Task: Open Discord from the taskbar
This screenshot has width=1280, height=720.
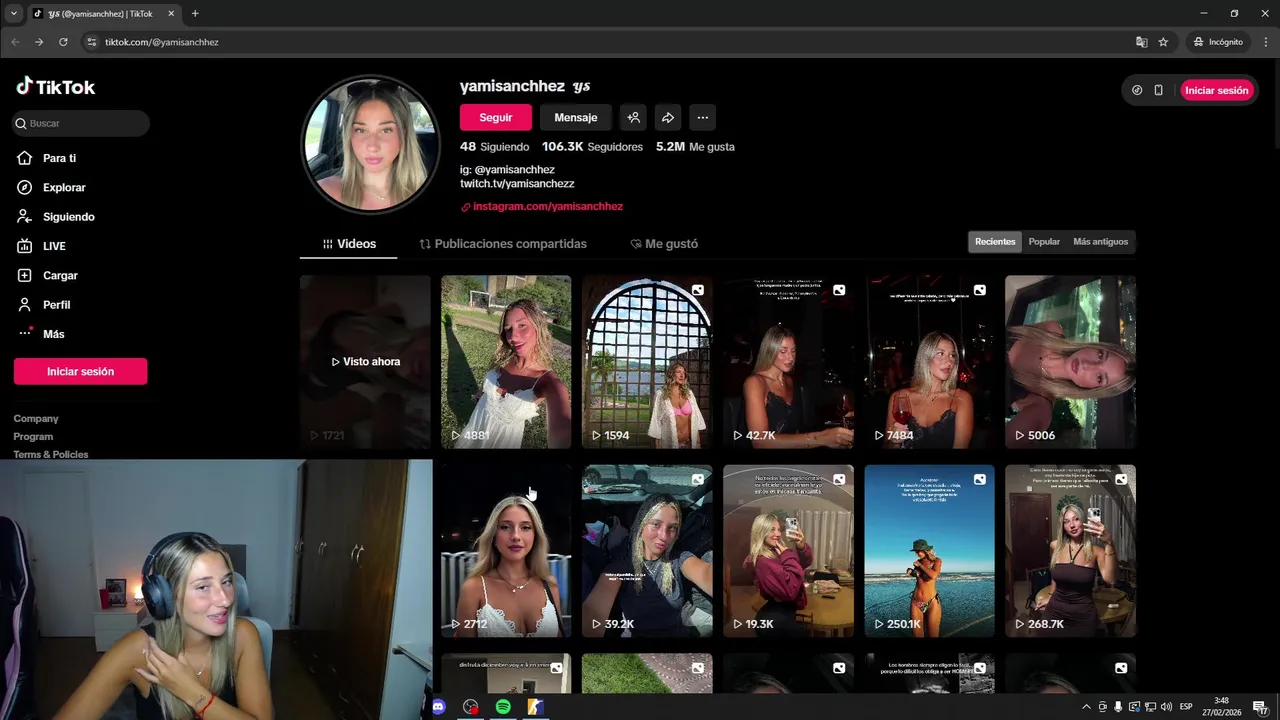Action: click(438, 707)
